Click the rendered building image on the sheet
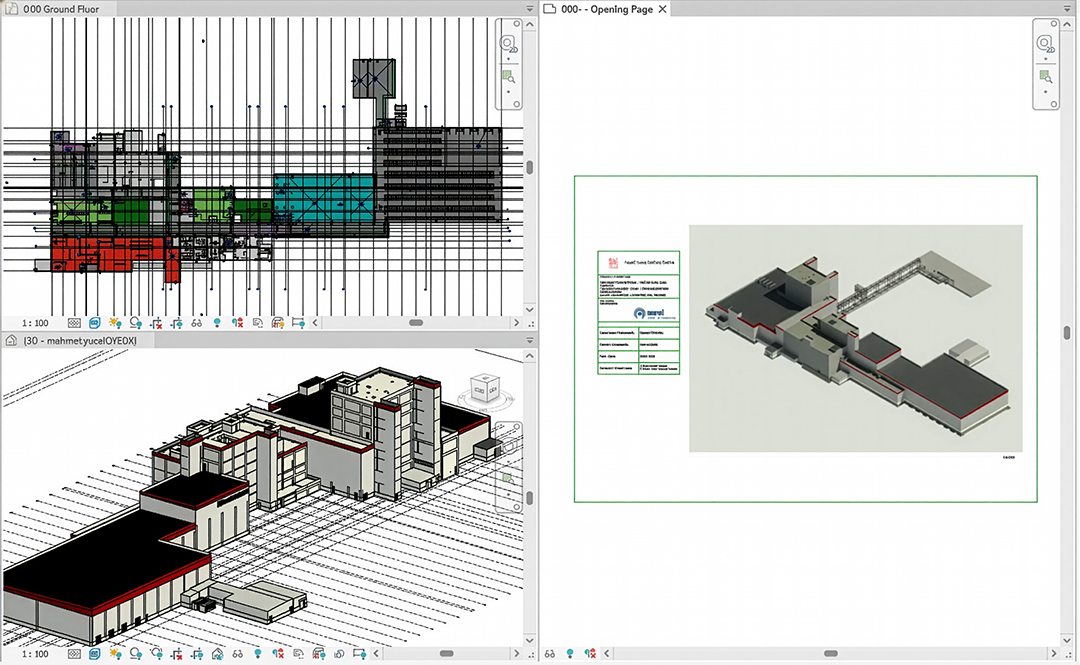Image resolution: width=1080 pixels, height=665 pixels. pos(855,338)
